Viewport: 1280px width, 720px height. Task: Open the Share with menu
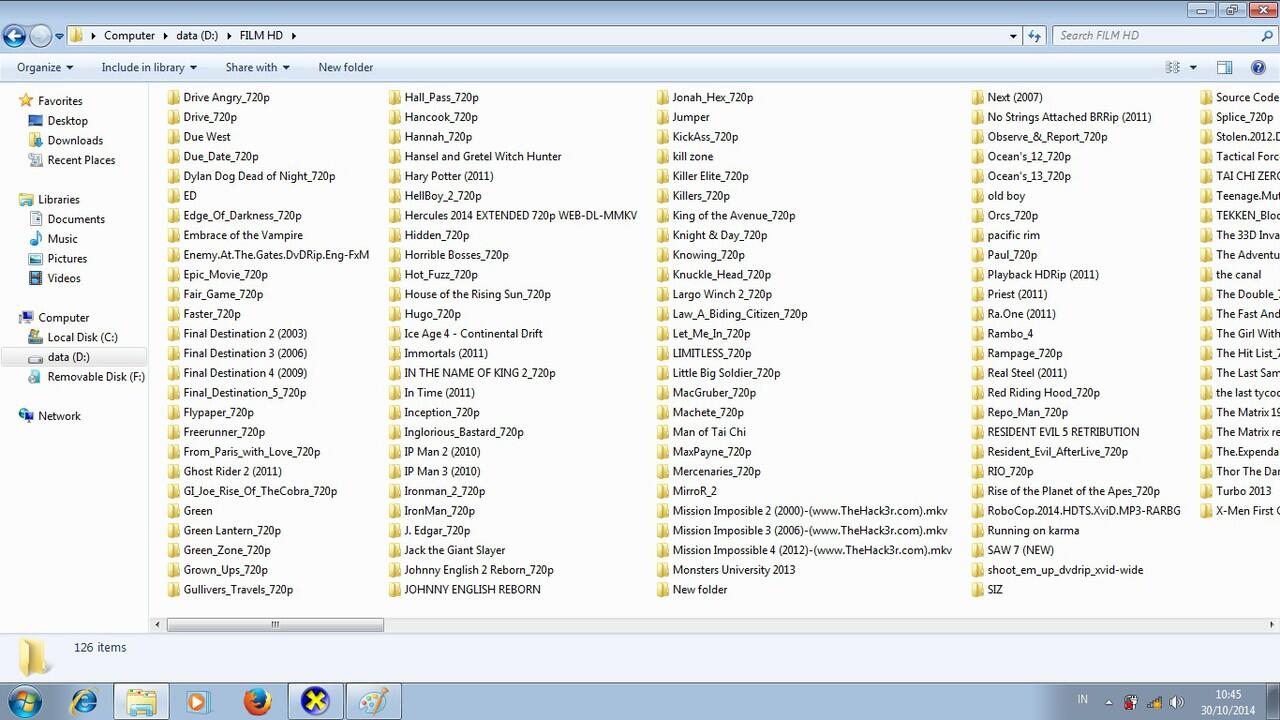pos(257,68)
